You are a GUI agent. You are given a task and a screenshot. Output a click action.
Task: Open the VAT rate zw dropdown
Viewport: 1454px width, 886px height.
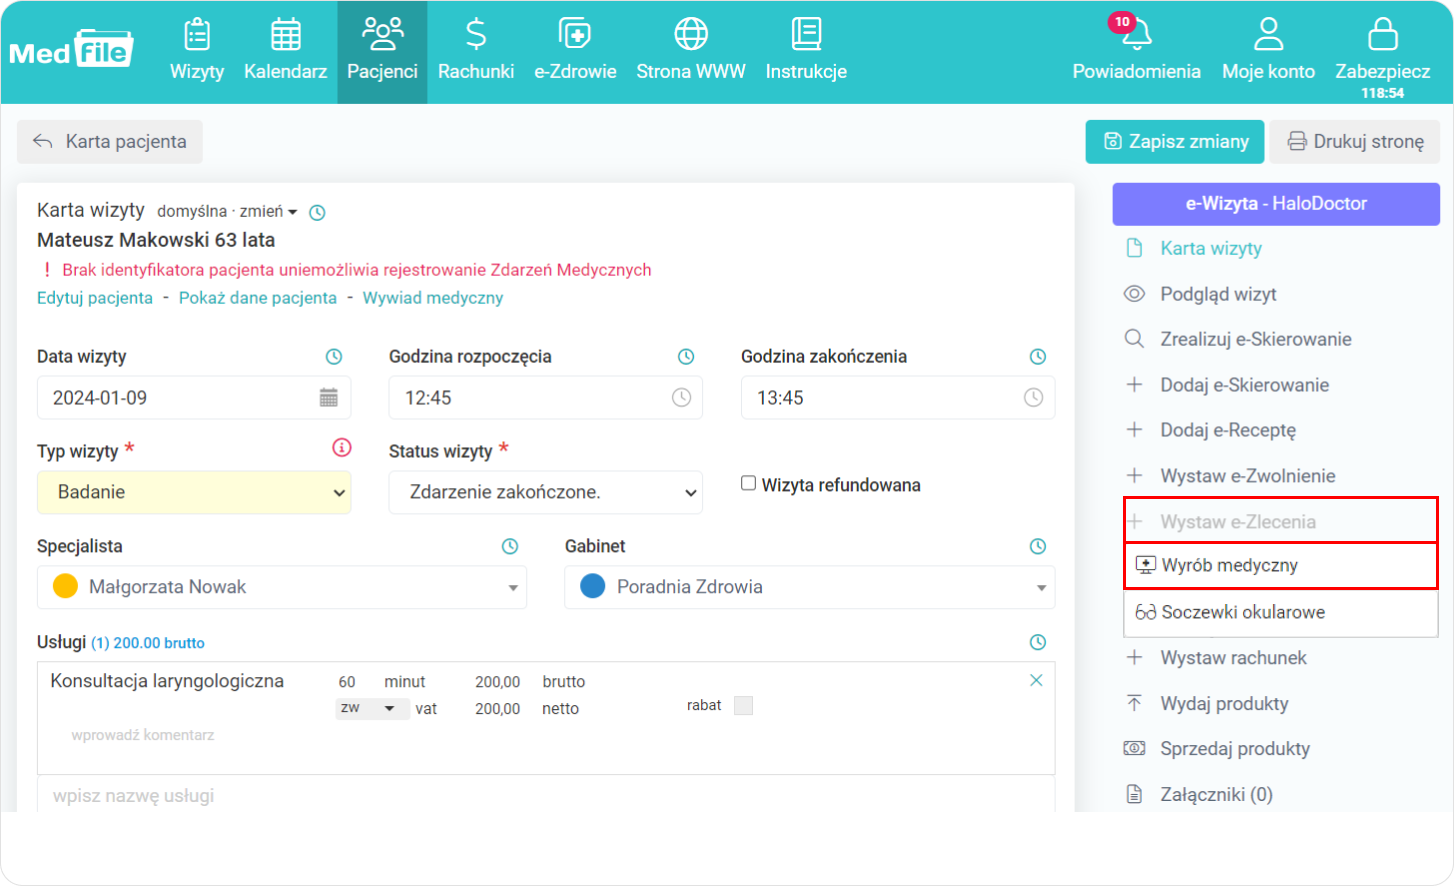372,708
